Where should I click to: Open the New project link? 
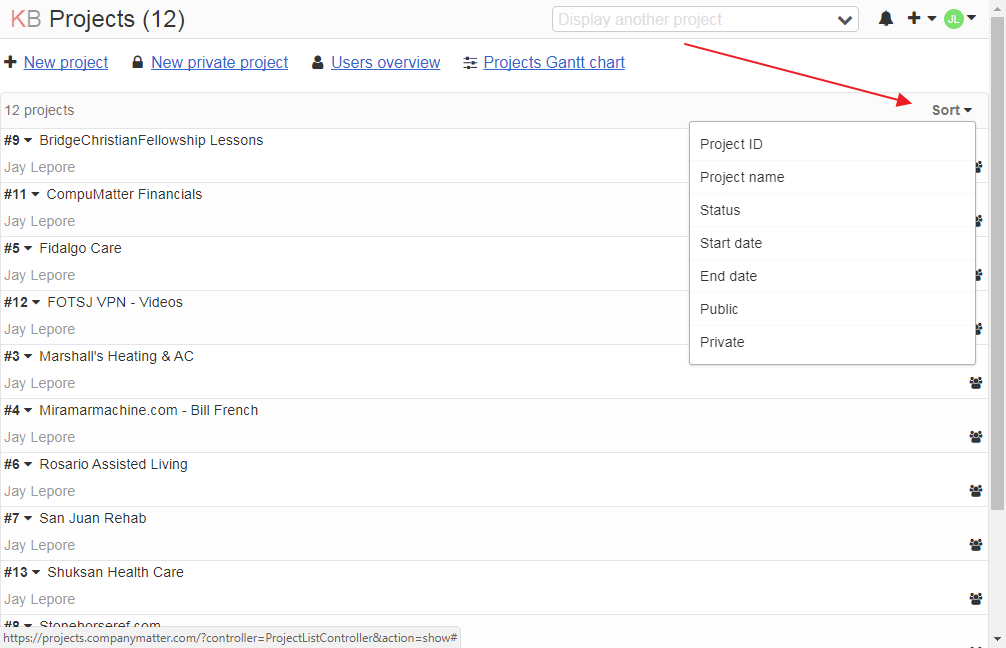[65, 62]
